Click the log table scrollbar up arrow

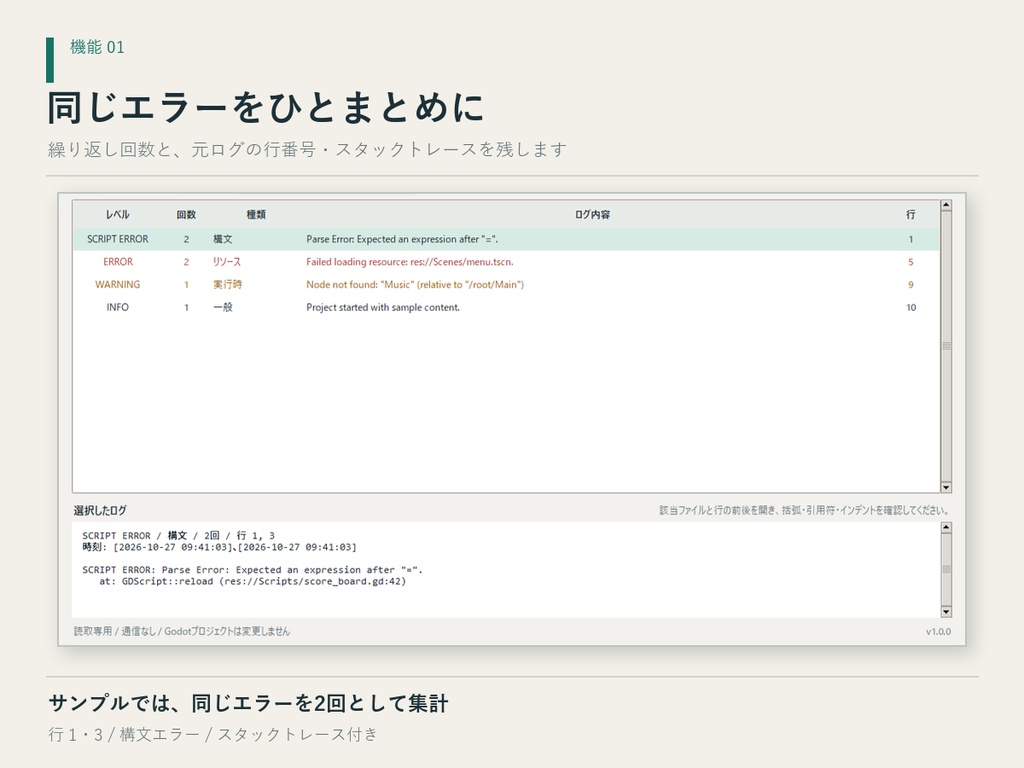(946, 205)
